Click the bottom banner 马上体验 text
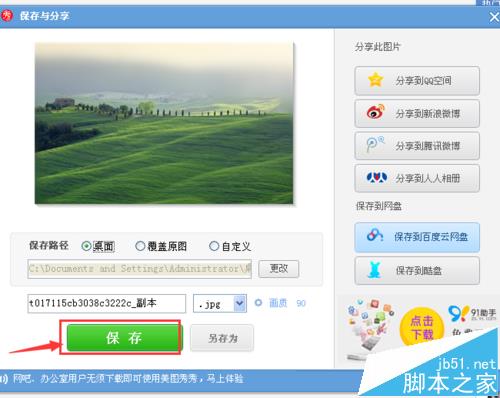Image resolution: width=500 pixels, height=398 pixels. (x=225, y=379)
